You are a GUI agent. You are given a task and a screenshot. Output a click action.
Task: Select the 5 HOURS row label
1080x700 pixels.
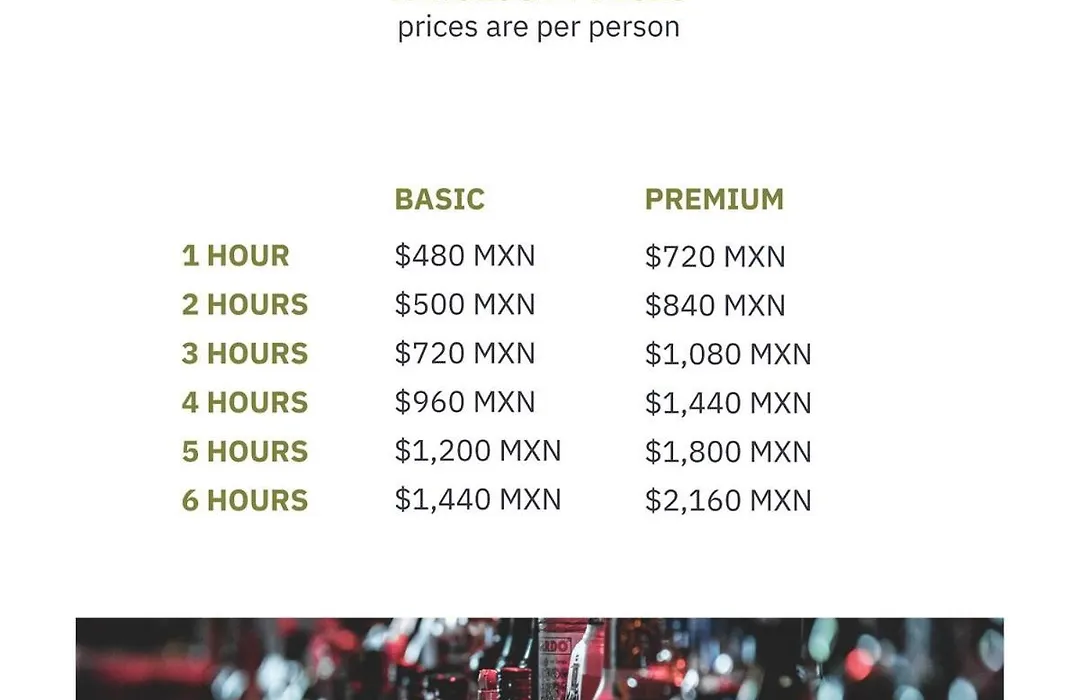[x=245, y=452]
